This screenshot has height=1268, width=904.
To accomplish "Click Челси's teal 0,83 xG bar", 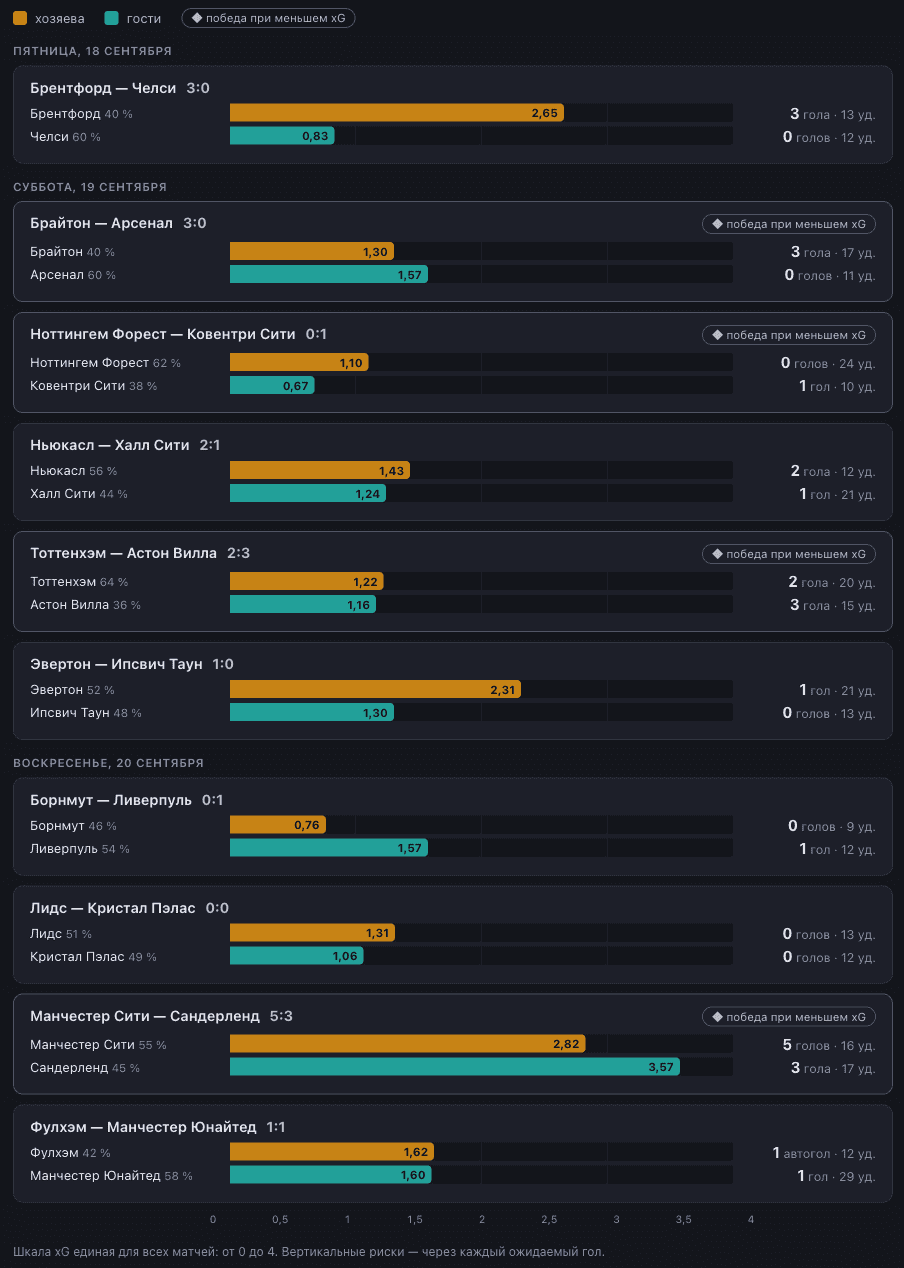I will click(282, 136).
